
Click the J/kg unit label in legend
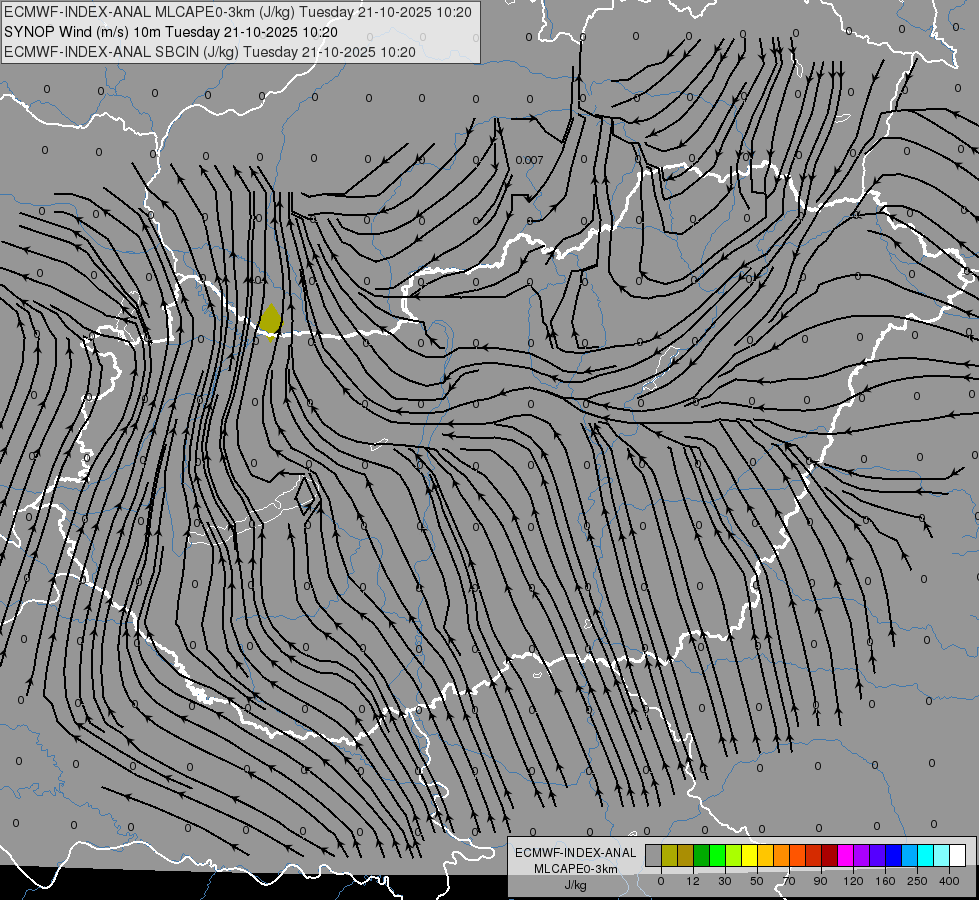click(x=576, y=884)
